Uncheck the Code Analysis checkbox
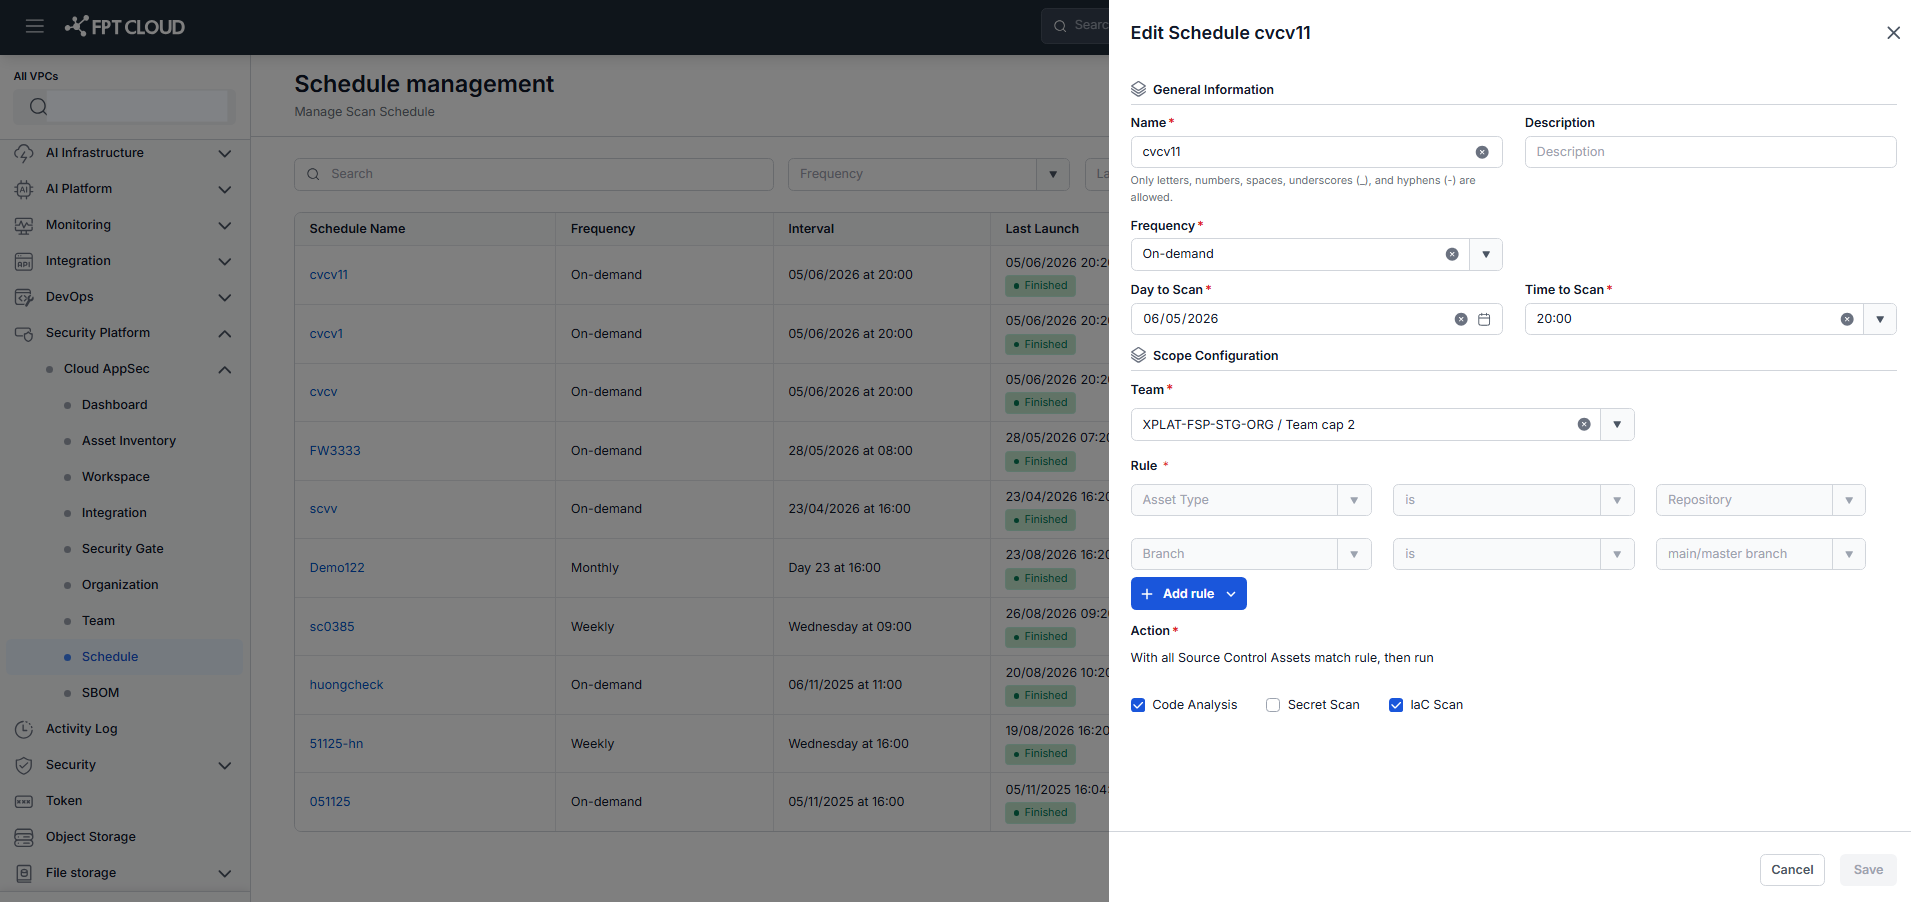The image size is (1911, 902). 1138,705
